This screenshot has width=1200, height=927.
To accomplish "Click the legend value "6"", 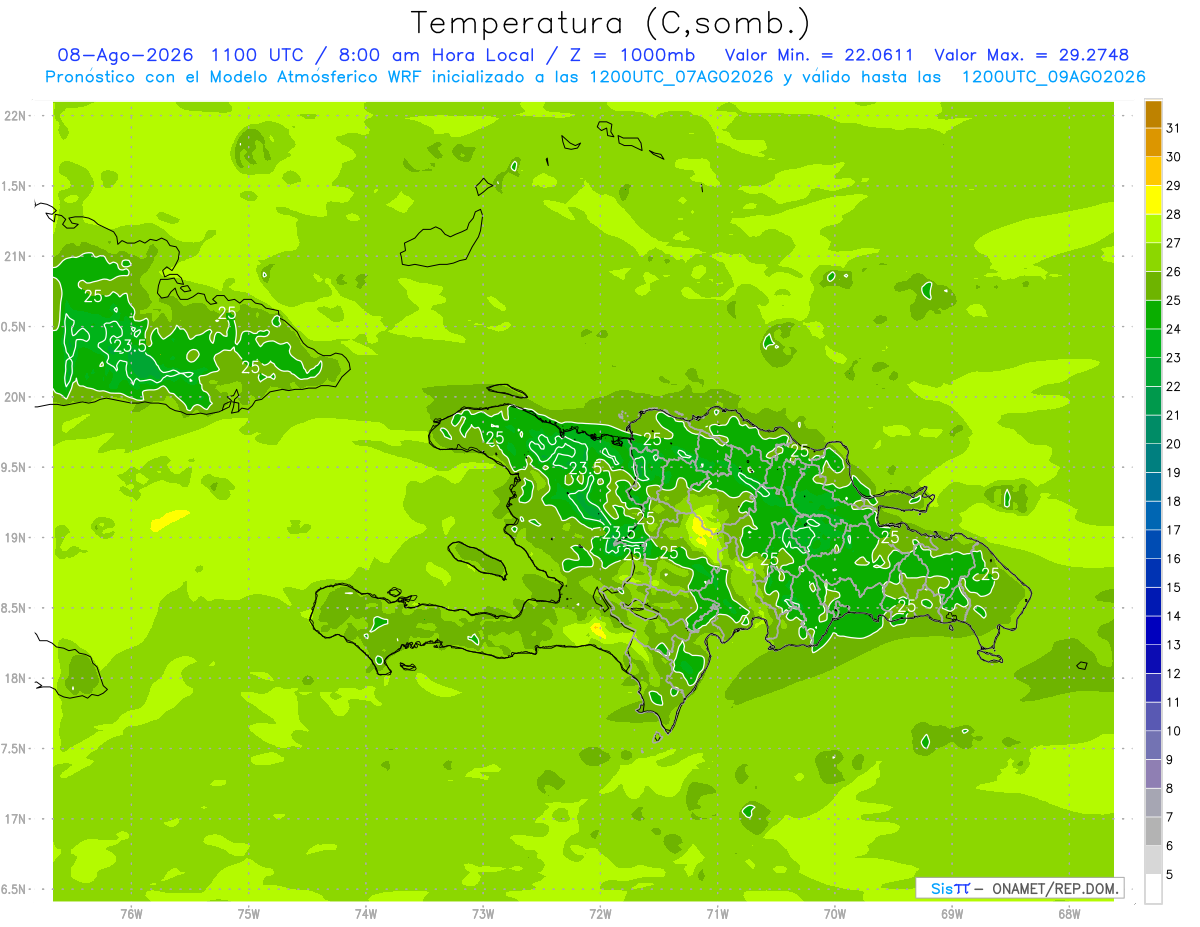I will click(x=1170, y=846).
